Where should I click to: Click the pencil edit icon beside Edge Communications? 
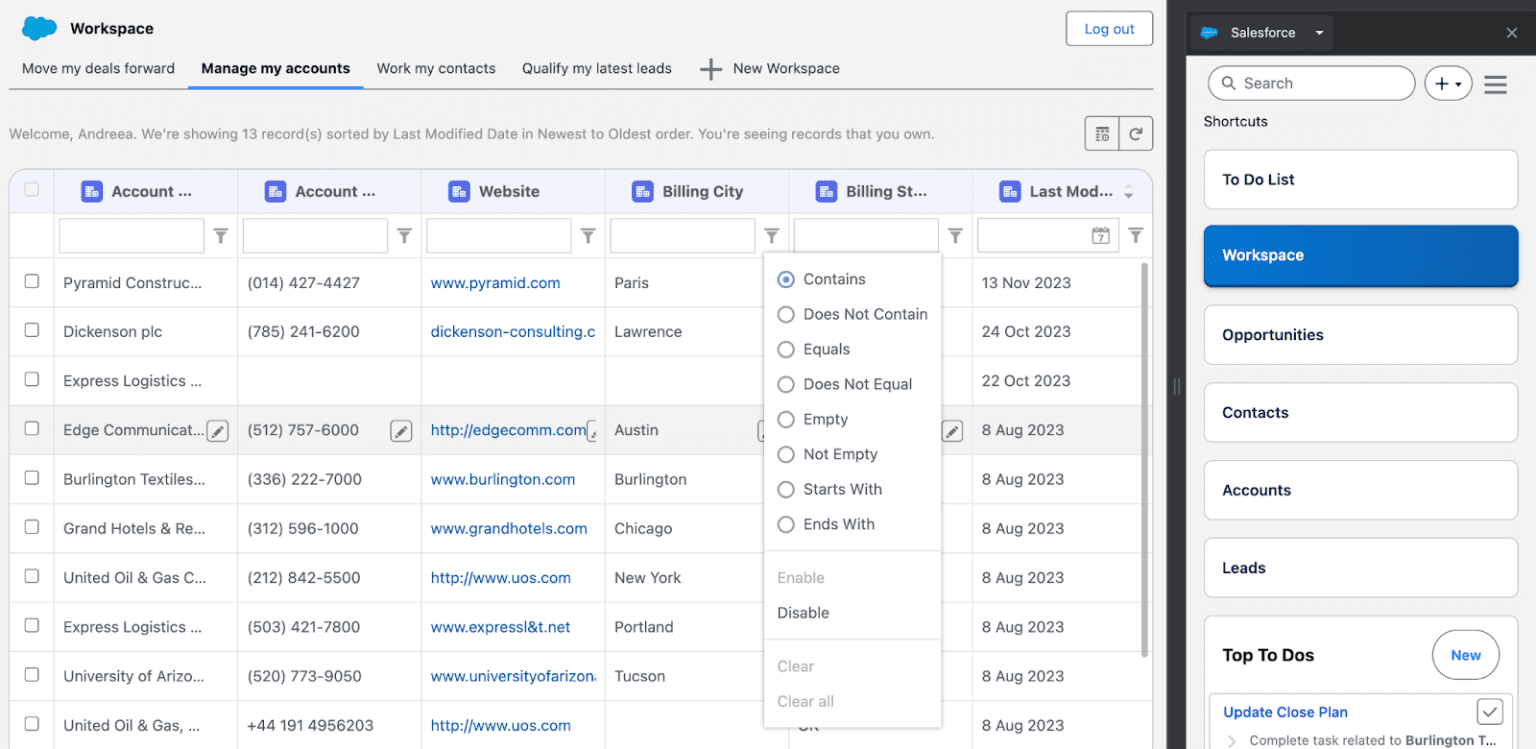point(217,431)
